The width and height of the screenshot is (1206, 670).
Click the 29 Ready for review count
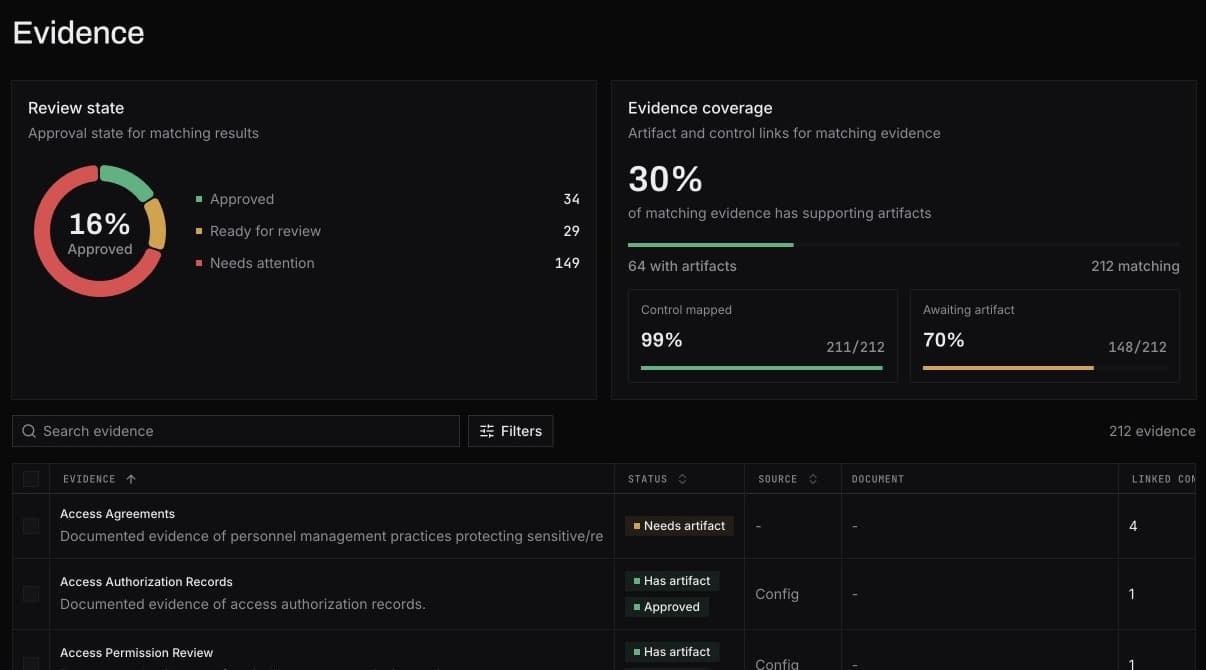[571, 231]
